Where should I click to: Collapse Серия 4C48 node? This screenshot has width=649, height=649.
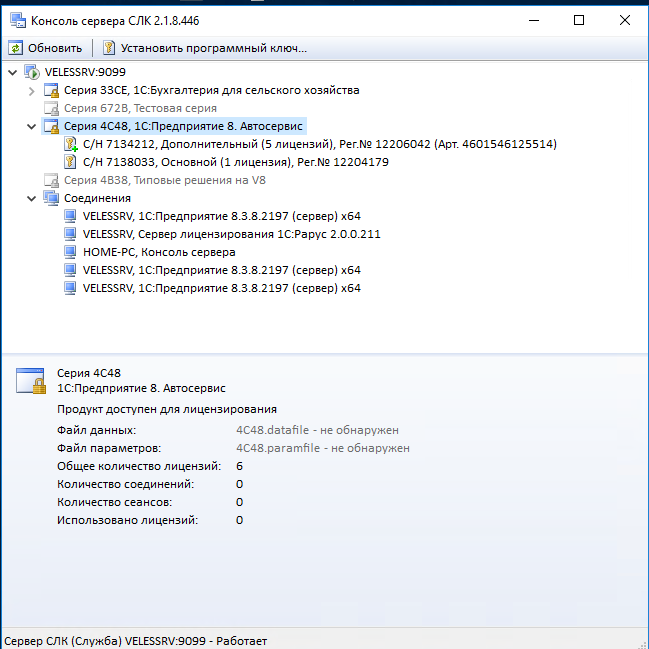click(x=32, y=127)
